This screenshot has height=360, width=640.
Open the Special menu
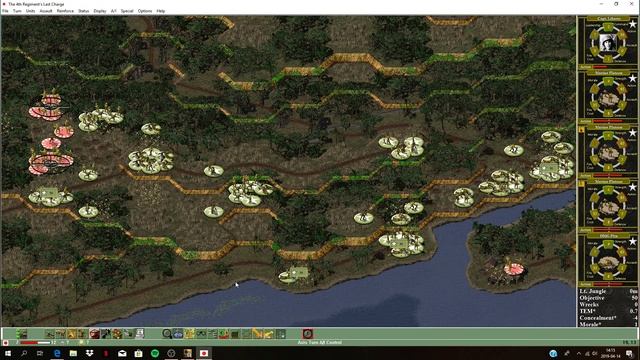tap(127, 11)
